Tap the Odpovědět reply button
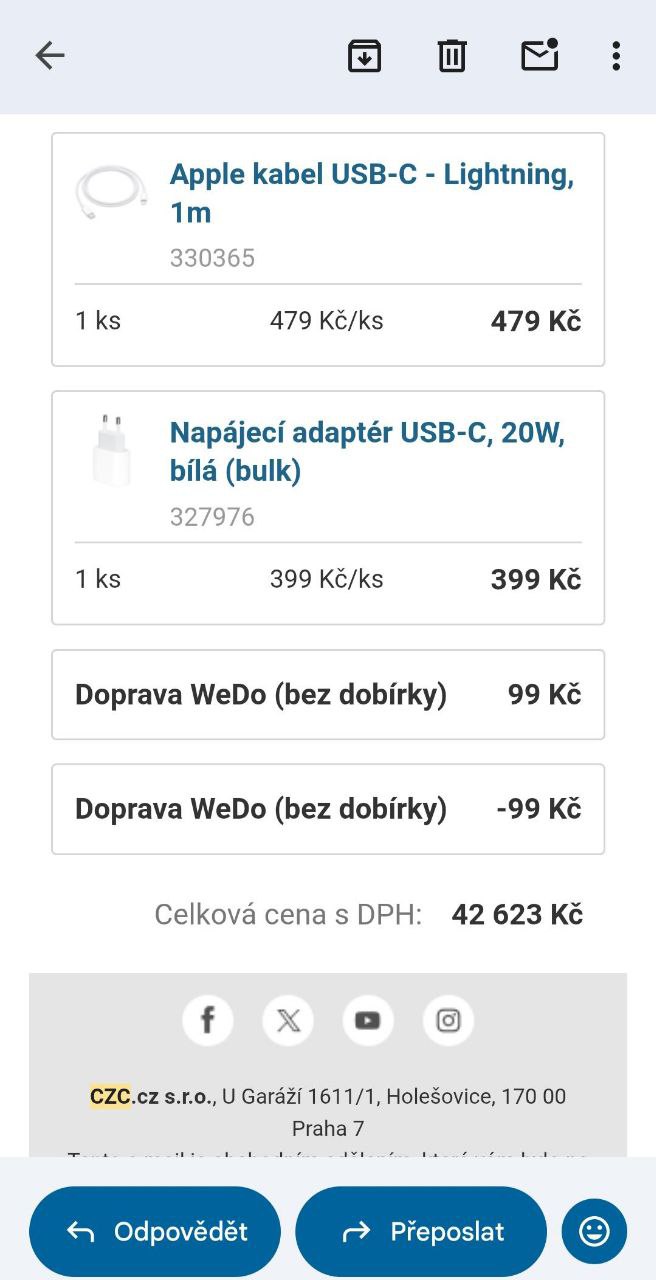This screenshot has height=1280, width=656. 155,1231
